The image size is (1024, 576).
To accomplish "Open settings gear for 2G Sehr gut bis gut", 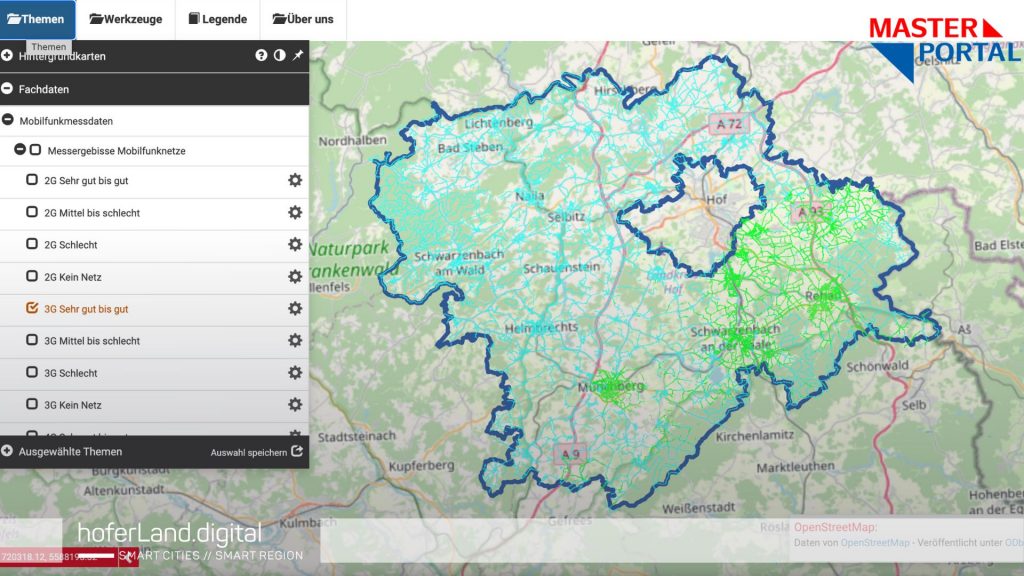I will tap(295, 180).
